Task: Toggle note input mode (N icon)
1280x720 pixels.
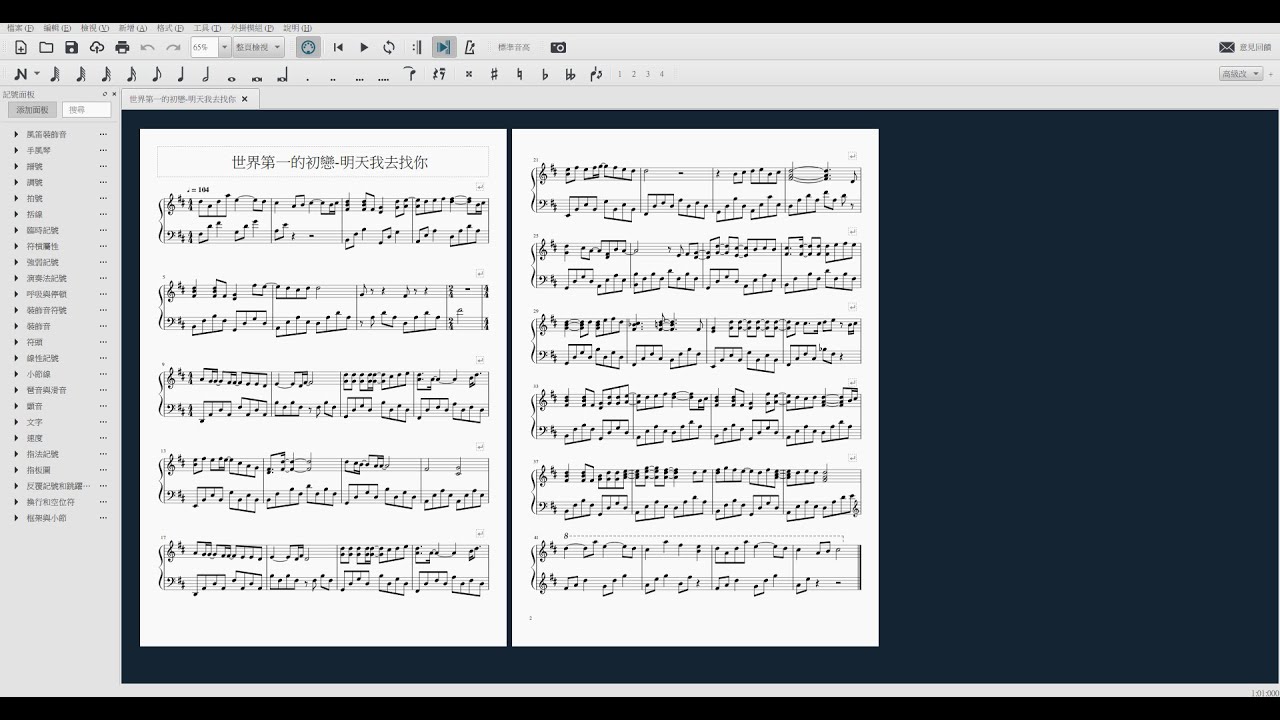Action: [21, 74]
